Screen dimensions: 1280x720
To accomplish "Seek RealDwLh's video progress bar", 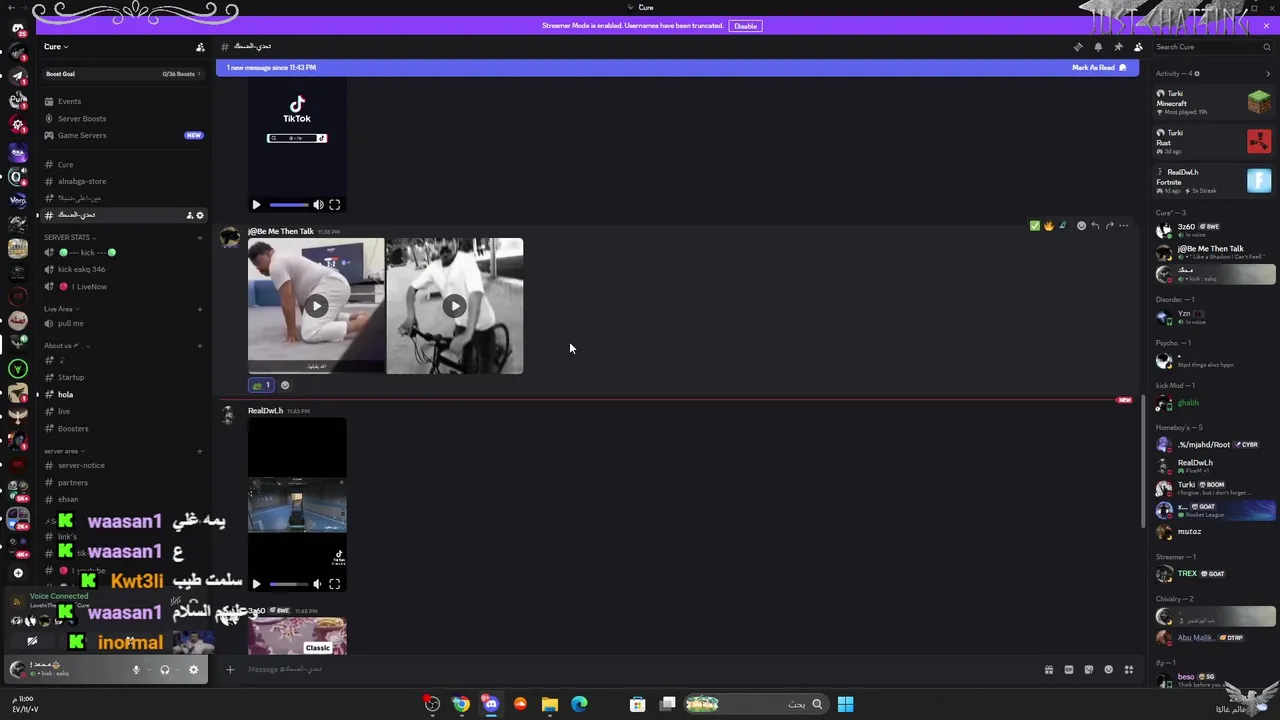I will [x=288, y=584].
